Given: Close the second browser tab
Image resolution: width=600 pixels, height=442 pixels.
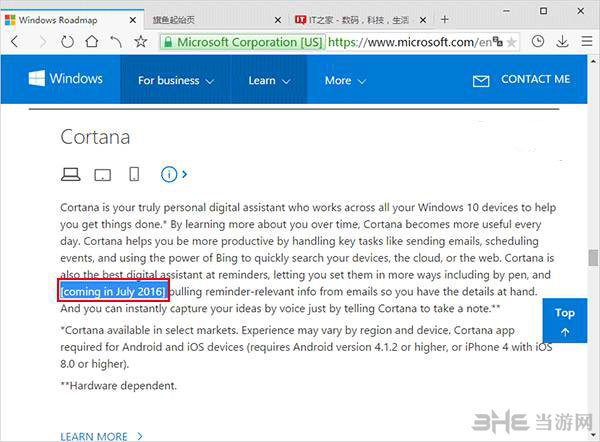Looking at the screenshot, I should pyautogui.click(x=278, y=20).
